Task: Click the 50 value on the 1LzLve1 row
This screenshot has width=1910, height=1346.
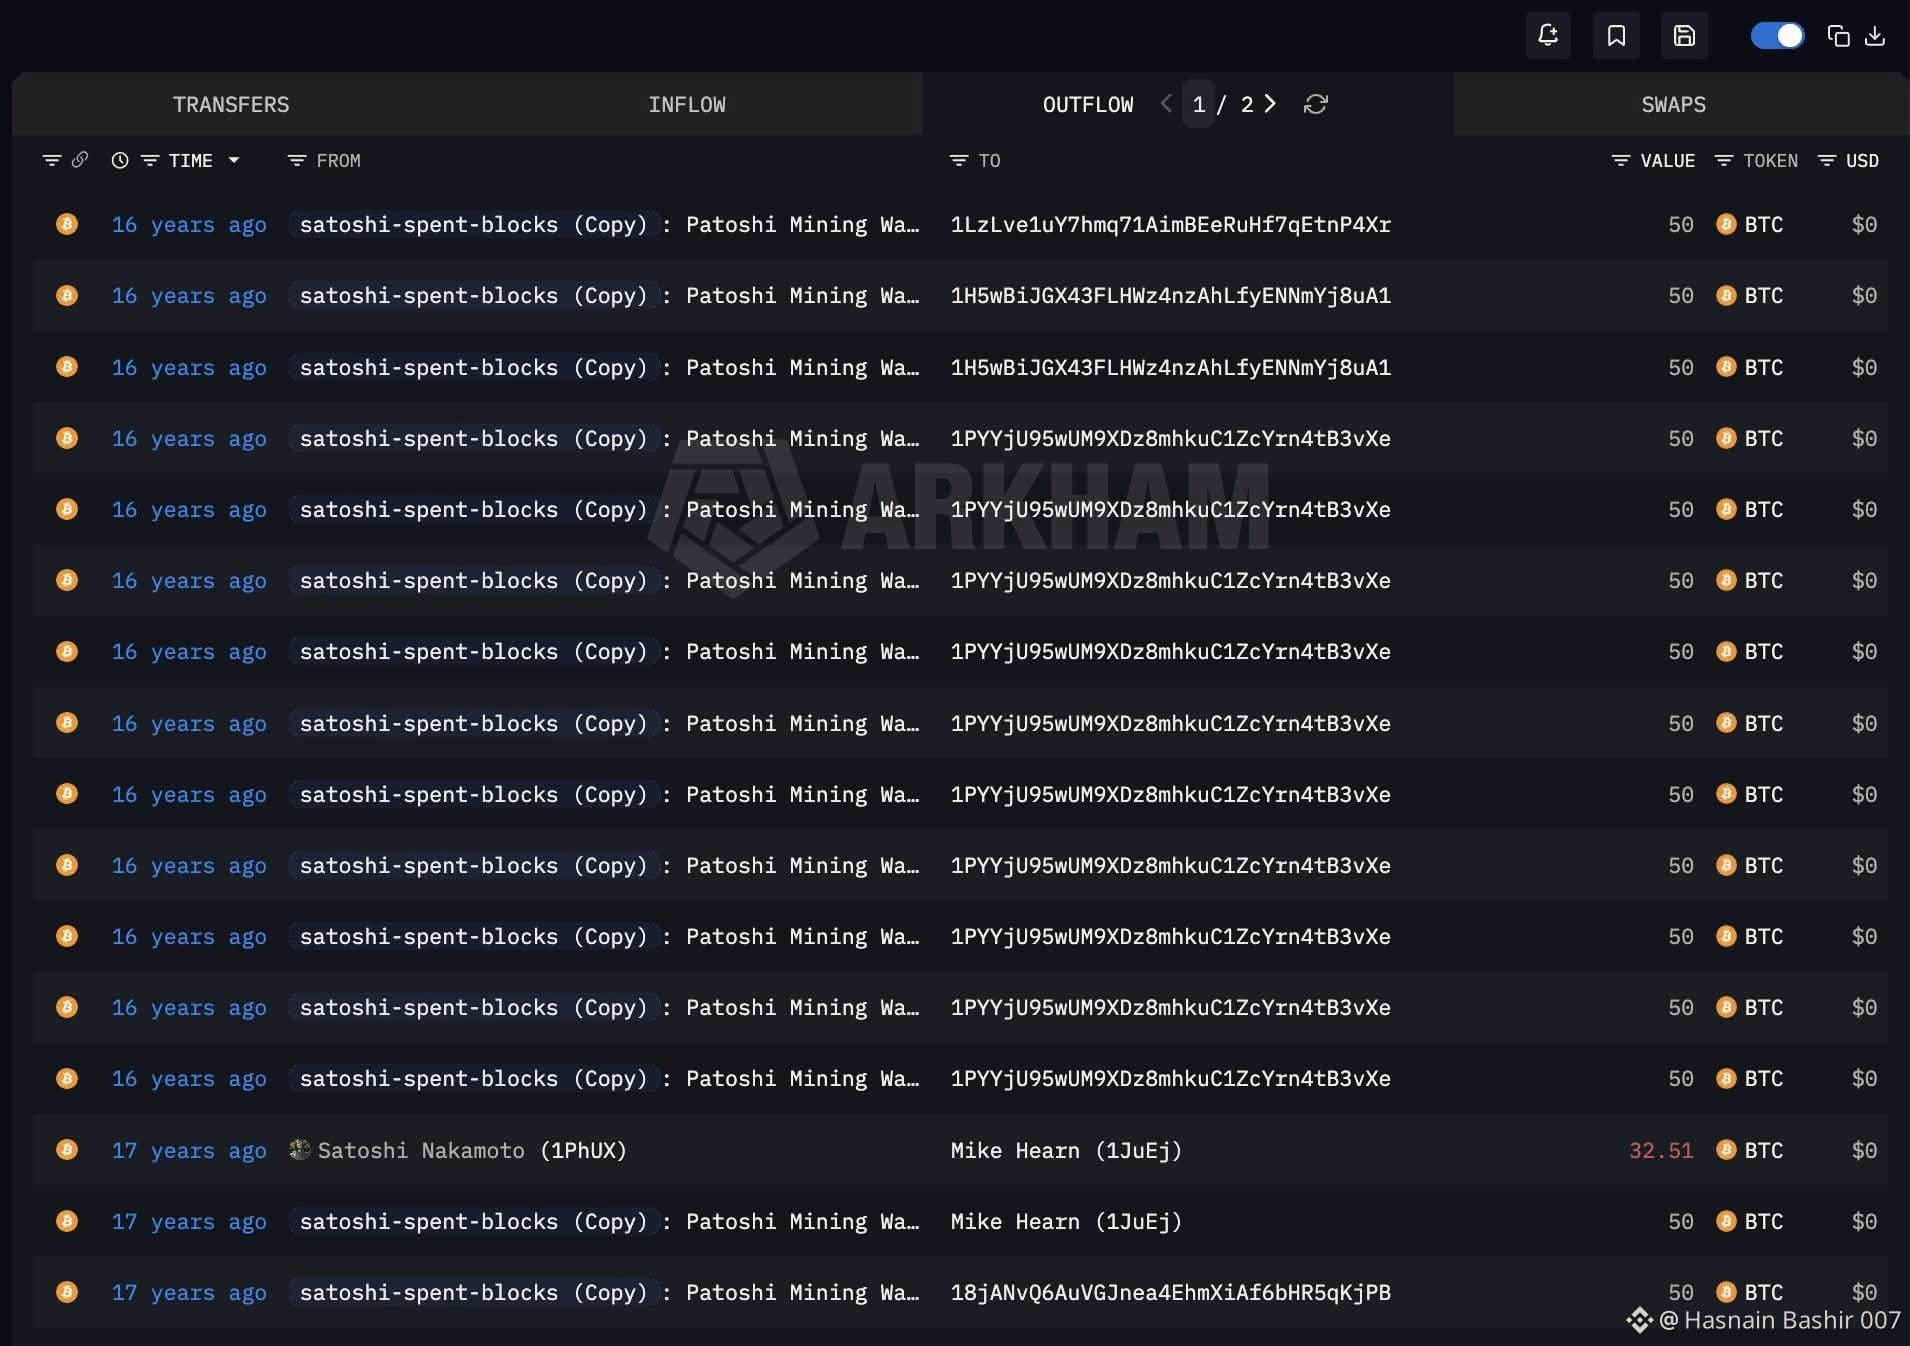Action: click(x=1681, y=224)
